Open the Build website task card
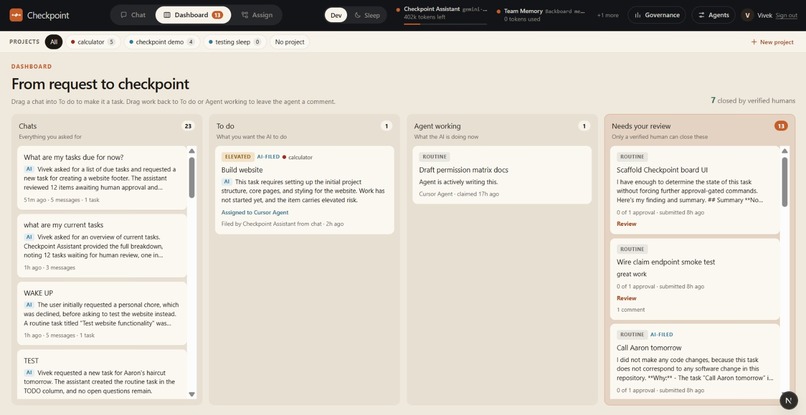Screen dimensions: 806x415 coord(304,190)
